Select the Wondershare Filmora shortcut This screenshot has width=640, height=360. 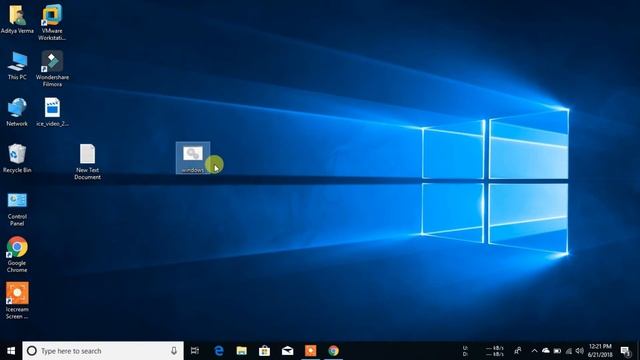click(x=52, y=69)
